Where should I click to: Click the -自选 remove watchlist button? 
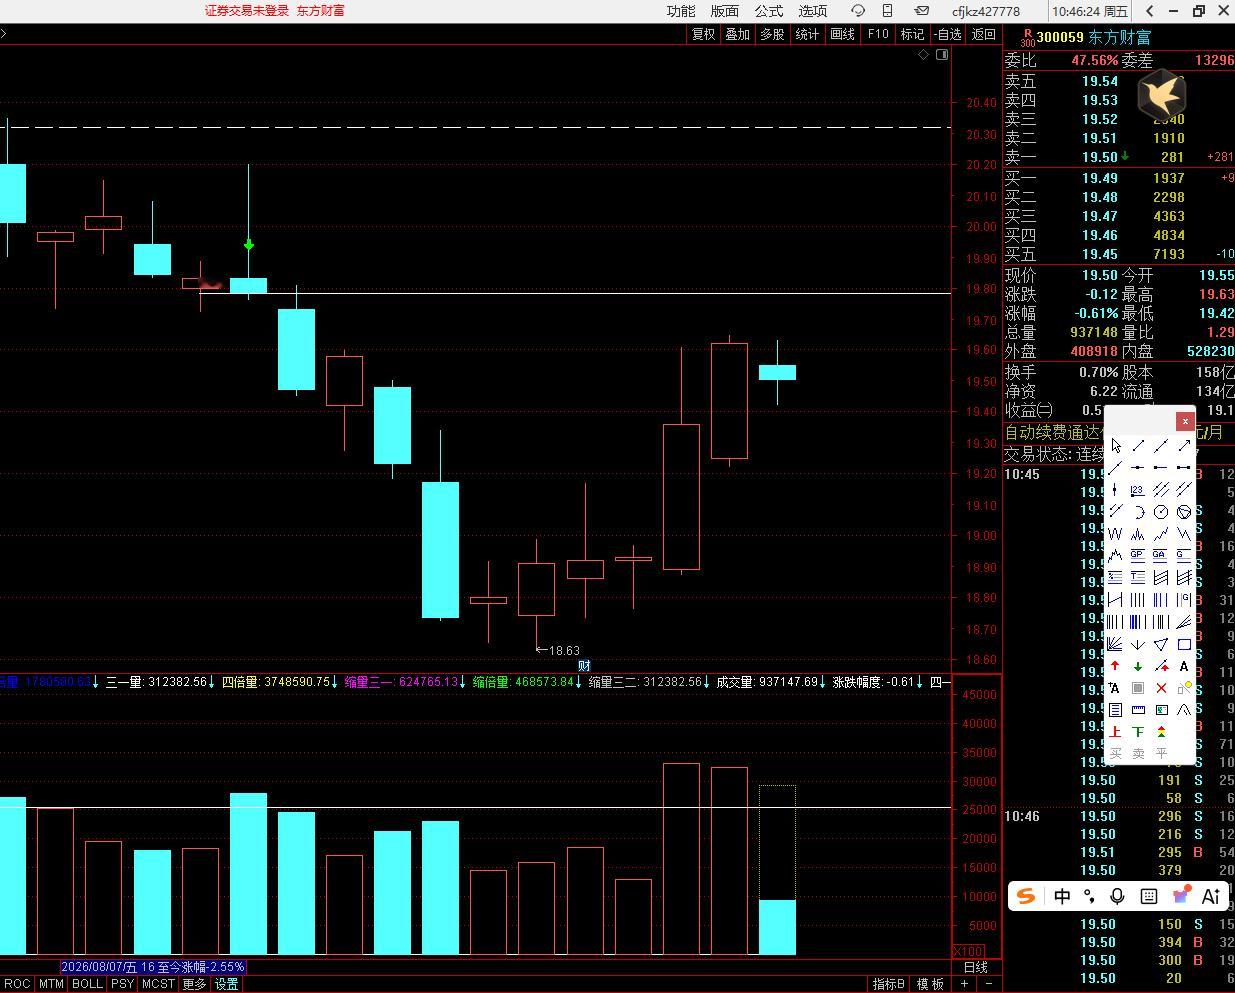[948, 34]
